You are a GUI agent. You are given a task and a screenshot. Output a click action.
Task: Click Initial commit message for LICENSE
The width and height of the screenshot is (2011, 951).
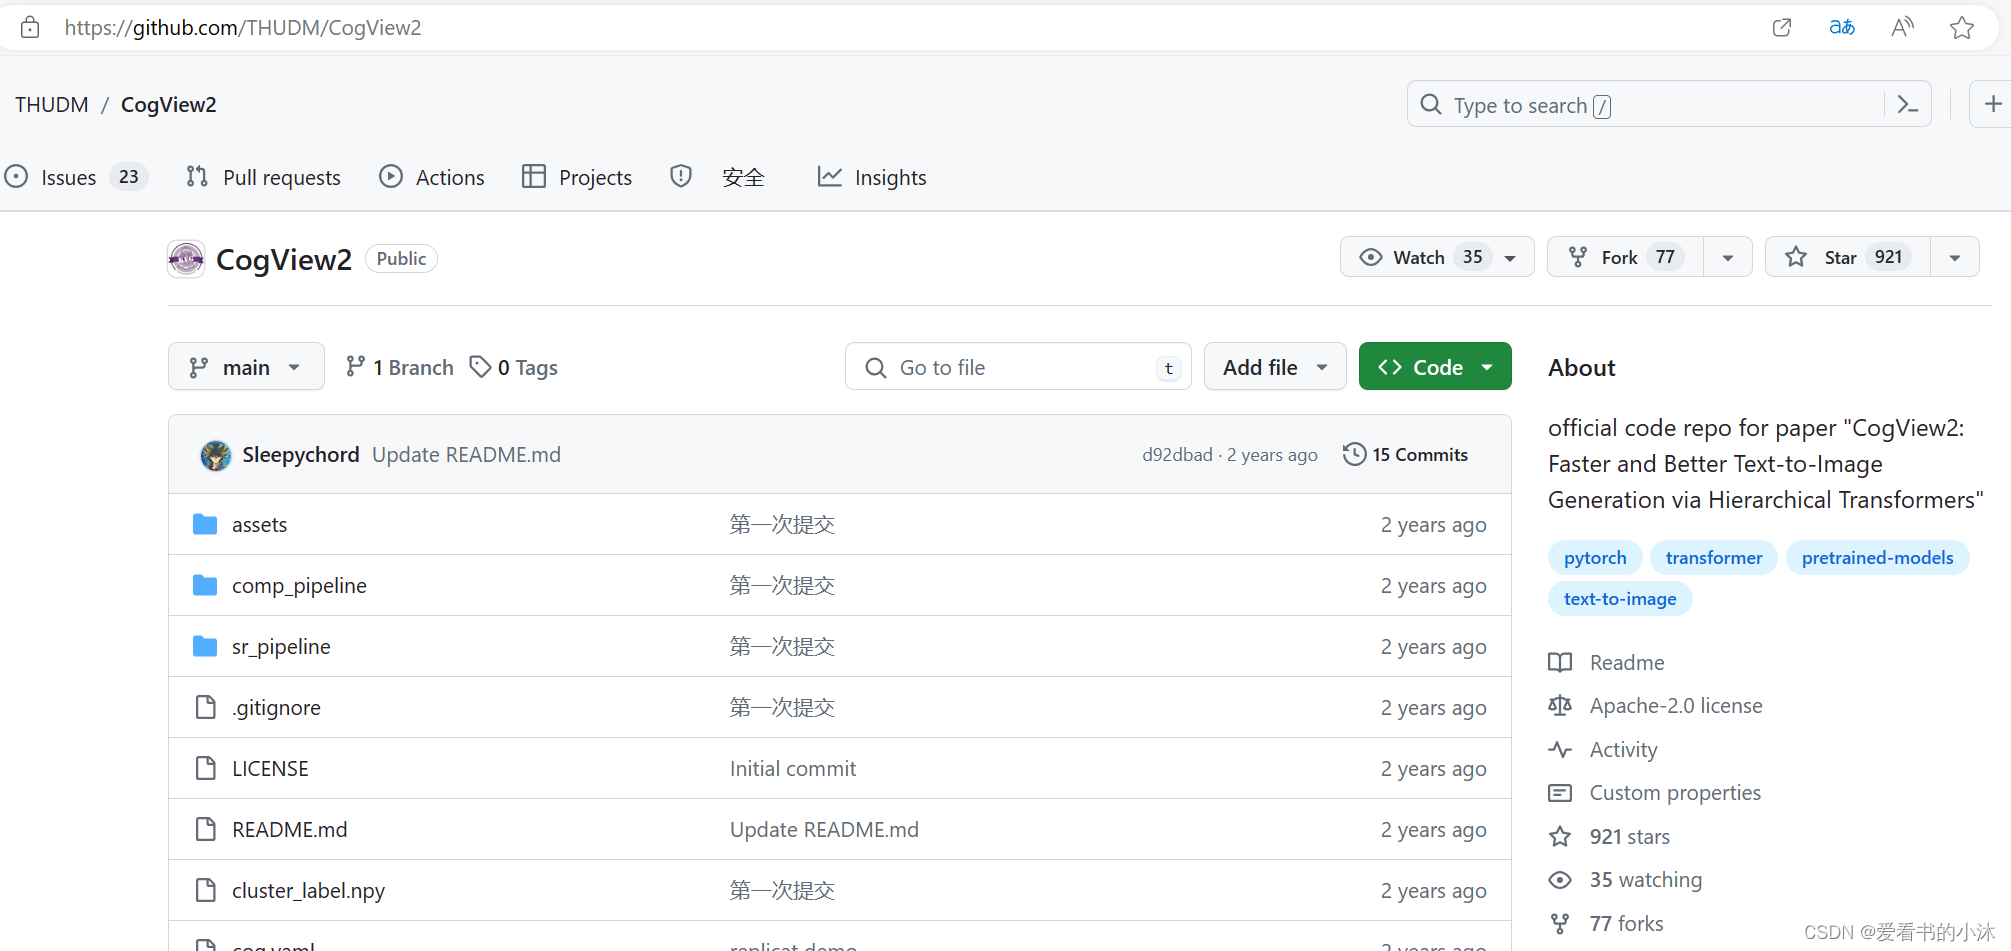793,769
